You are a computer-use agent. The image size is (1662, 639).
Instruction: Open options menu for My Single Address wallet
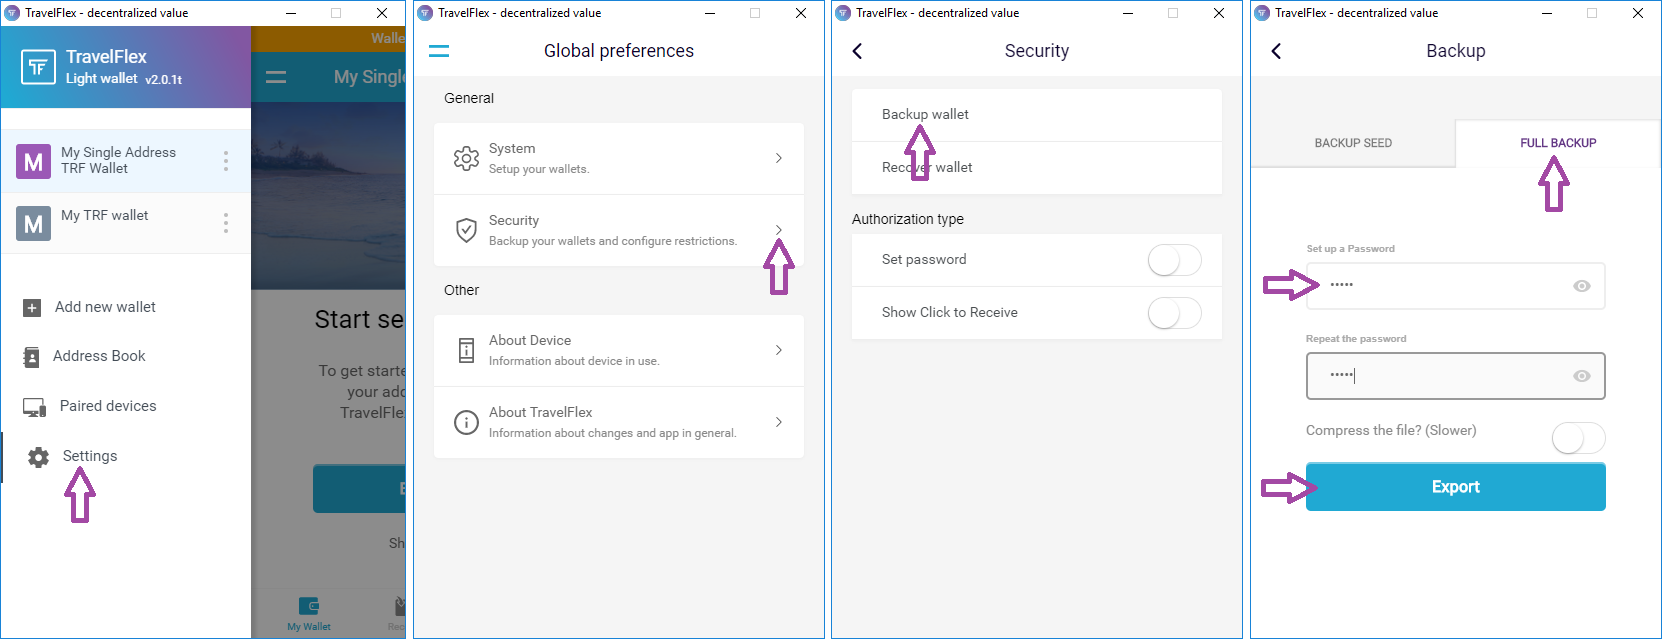tap(226, 161)
